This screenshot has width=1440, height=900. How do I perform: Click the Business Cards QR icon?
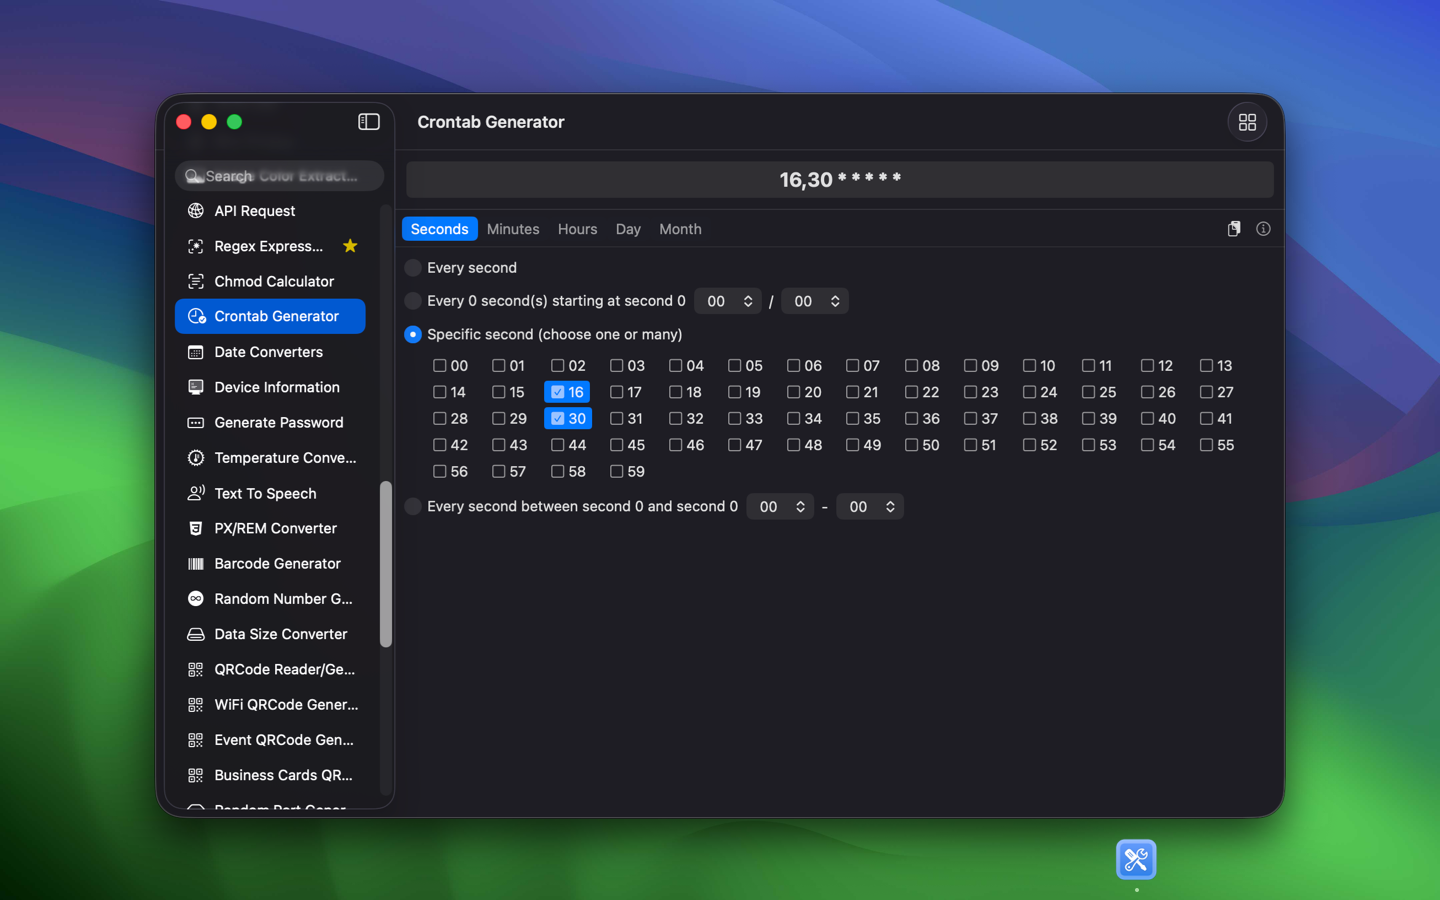click(196, 775)
